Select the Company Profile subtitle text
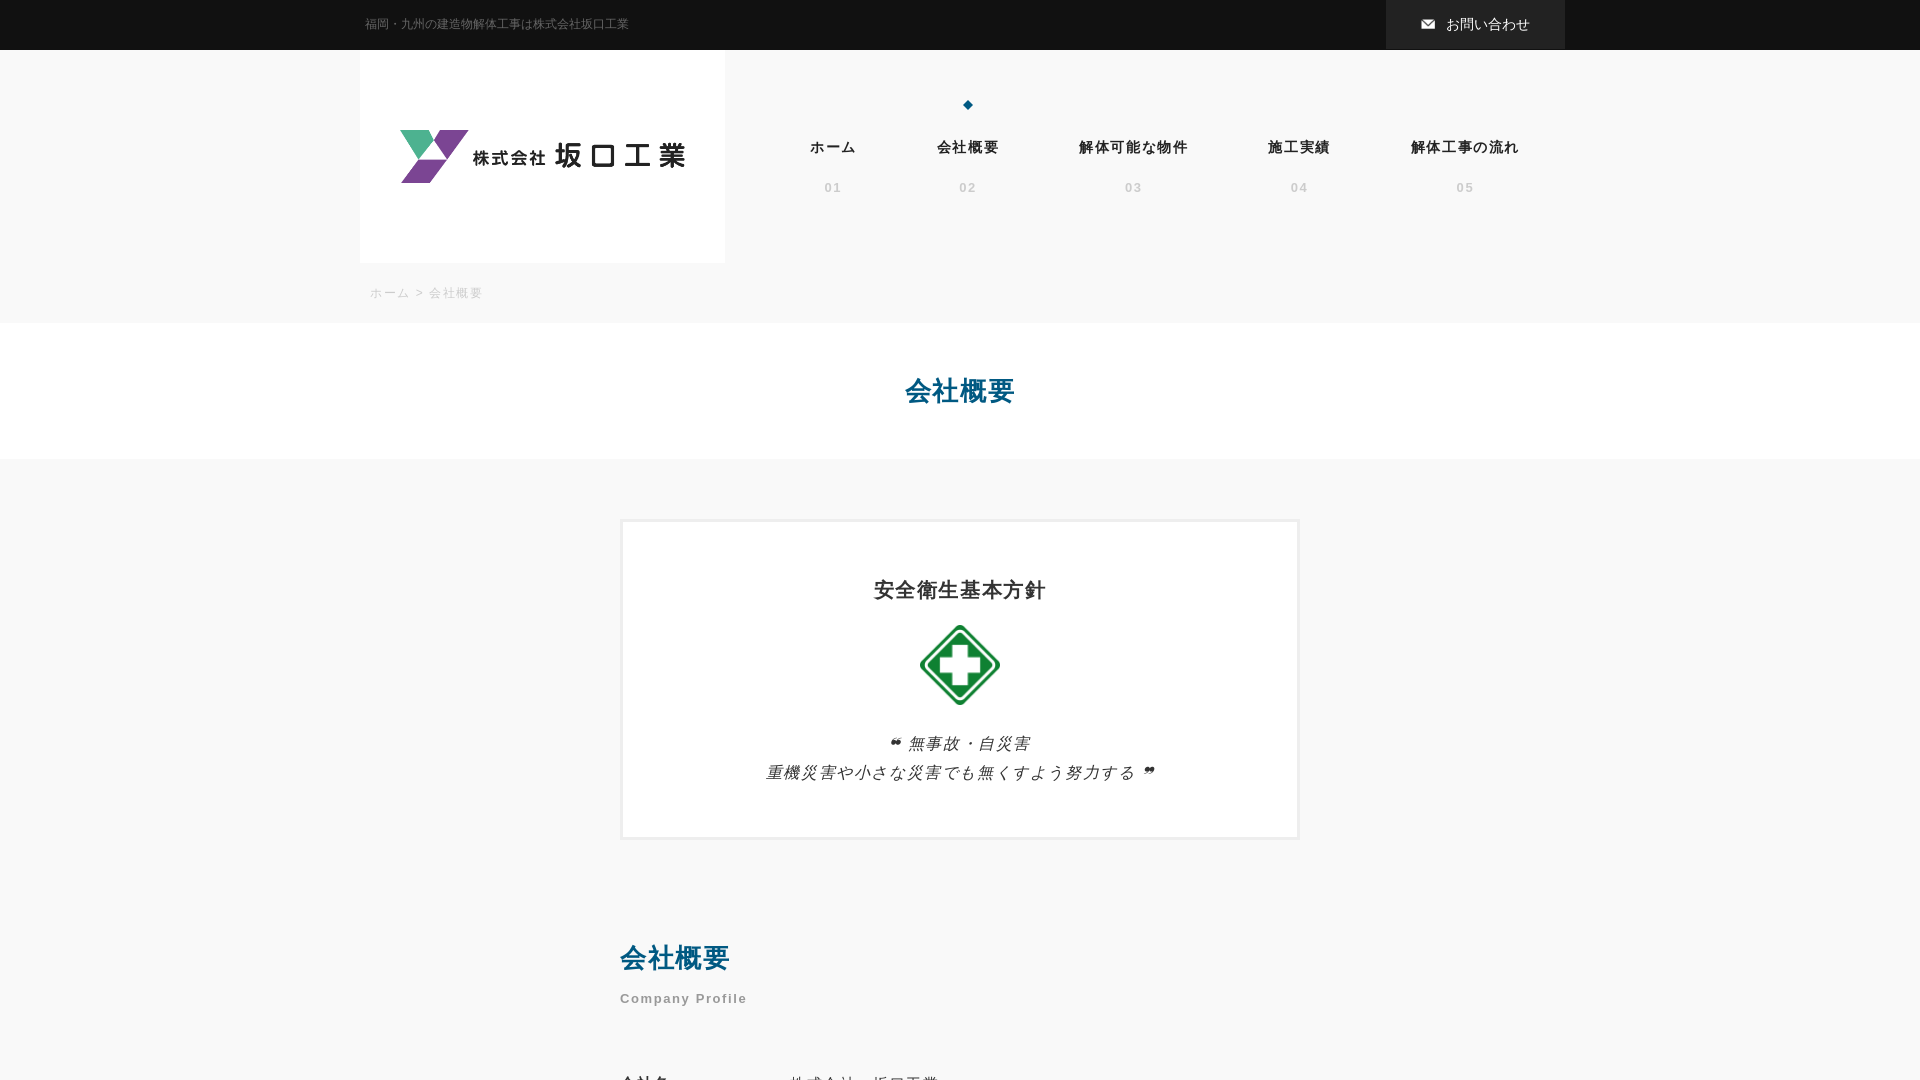Viewport: 1920px width, 1080px height. pyautogui.click(x=683, y=998)
